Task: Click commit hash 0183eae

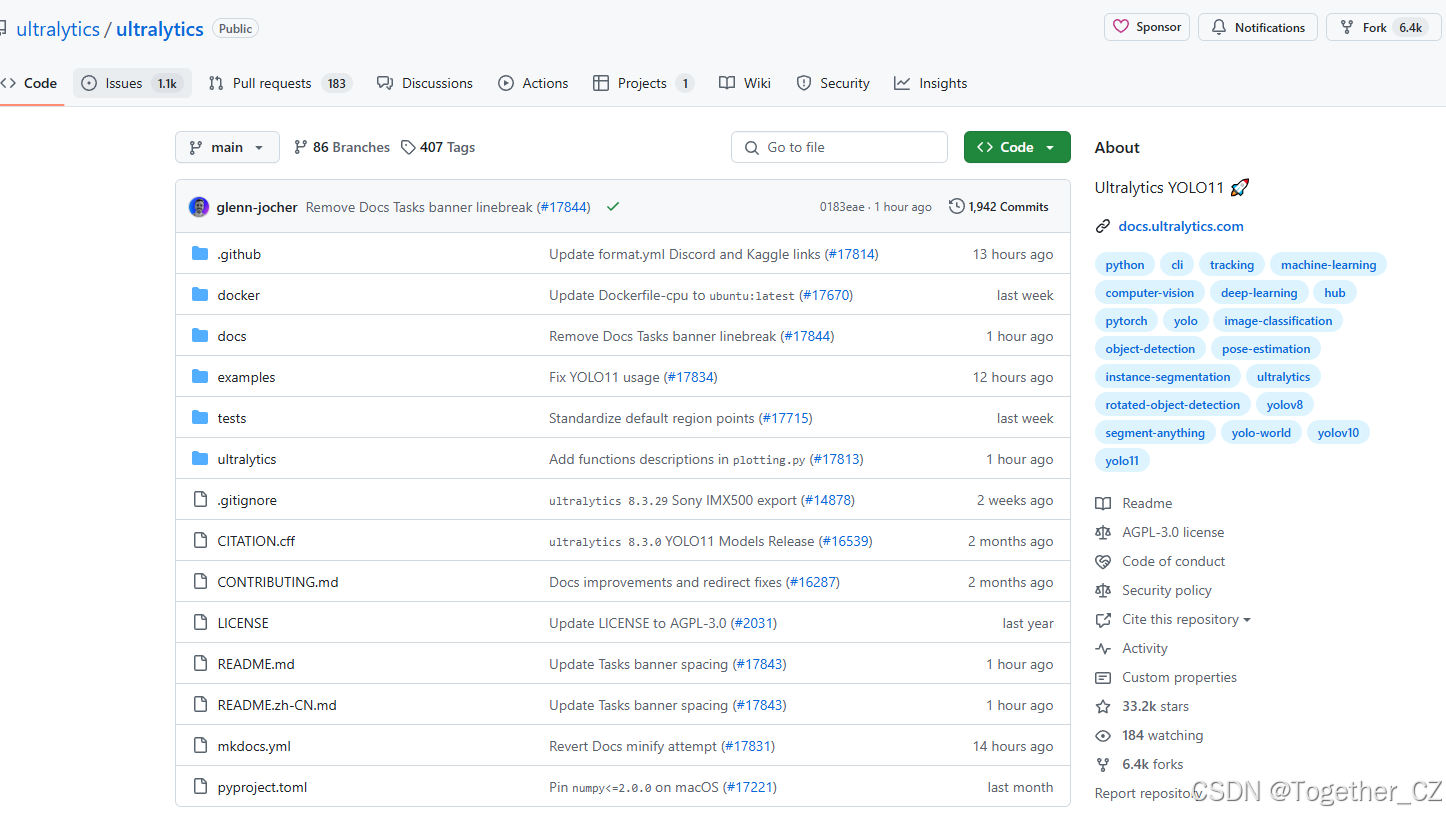Action: [843, 207]
